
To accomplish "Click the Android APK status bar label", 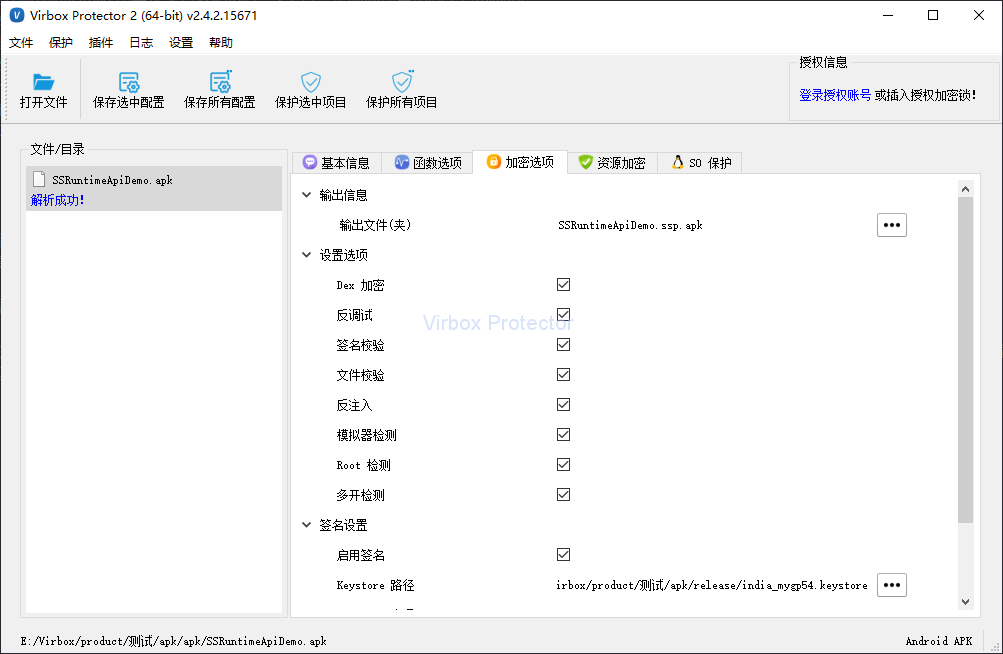I will 938,641.
